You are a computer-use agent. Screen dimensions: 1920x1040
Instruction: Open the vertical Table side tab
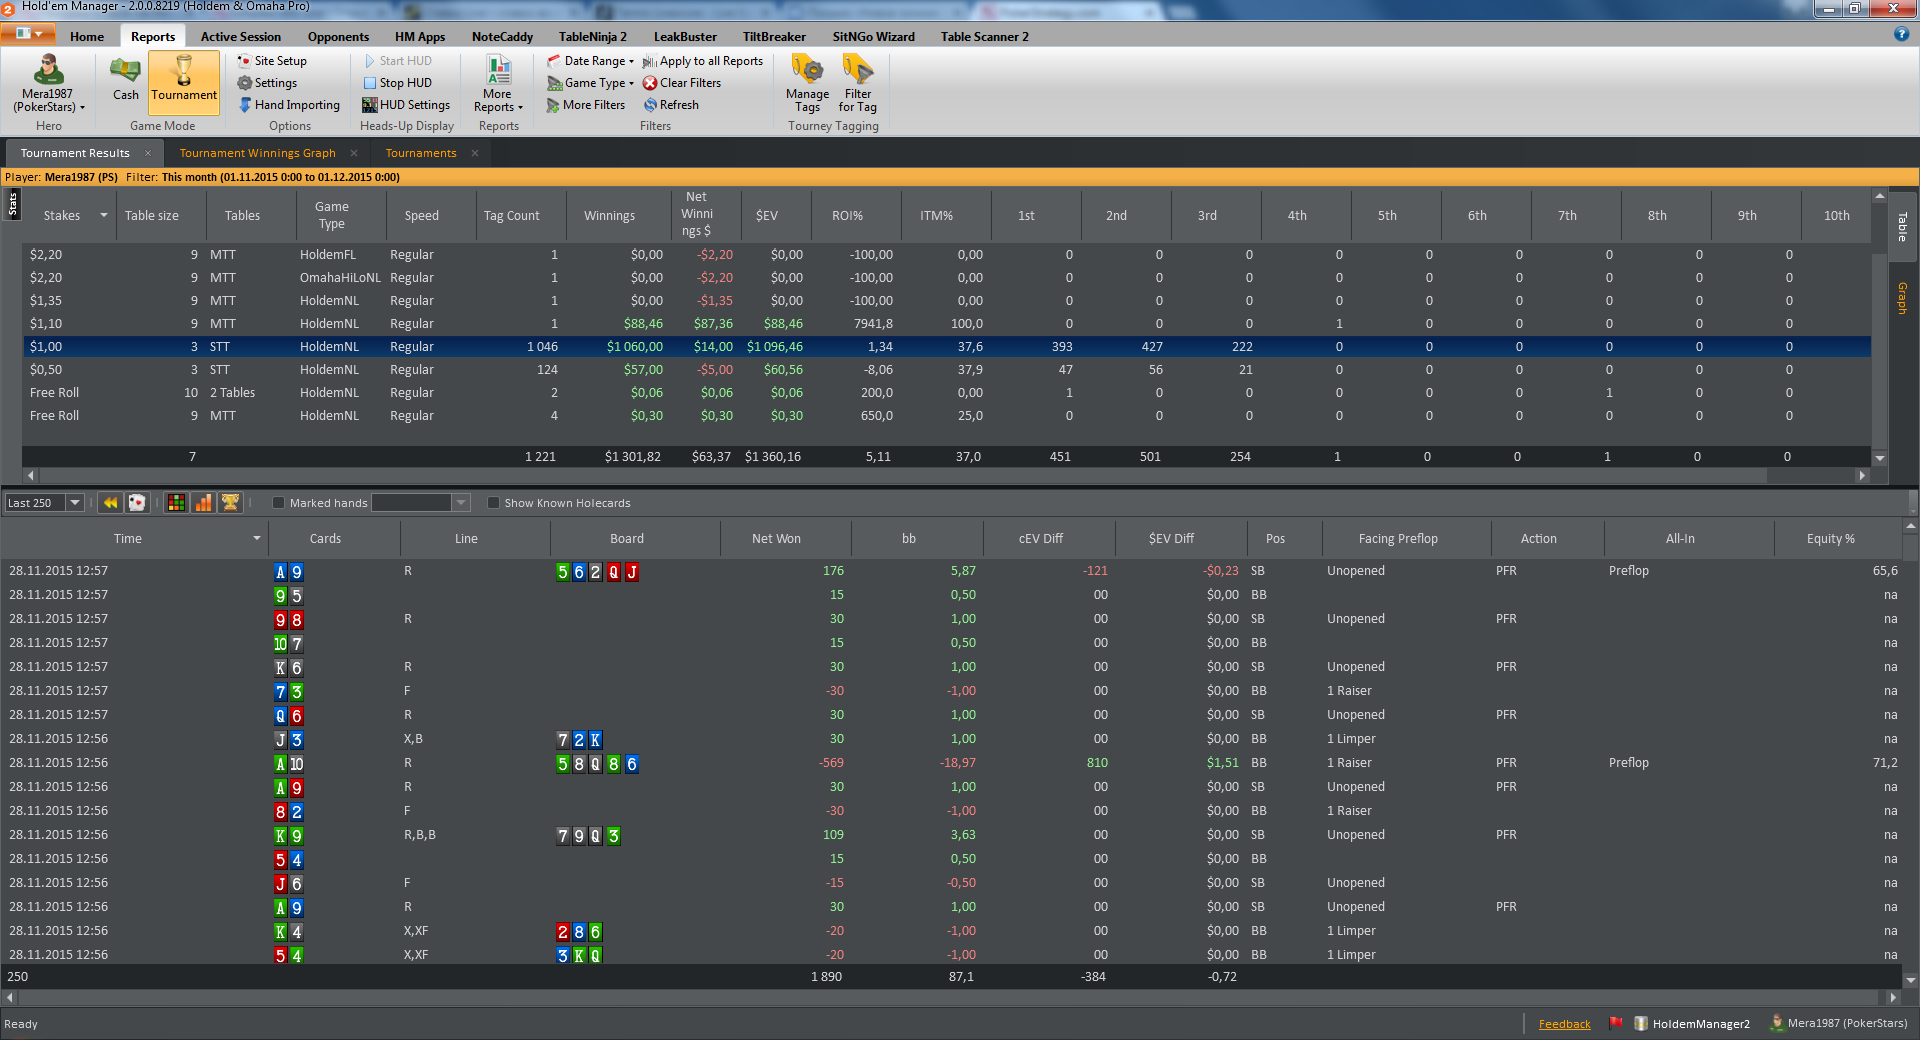(1902, 227)
